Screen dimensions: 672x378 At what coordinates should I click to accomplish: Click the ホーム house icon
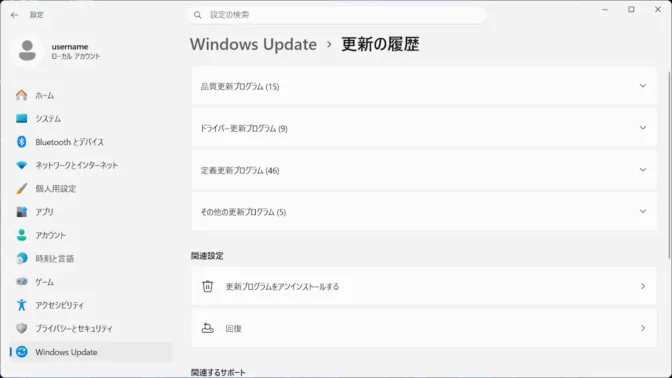(x=21, y=95)
